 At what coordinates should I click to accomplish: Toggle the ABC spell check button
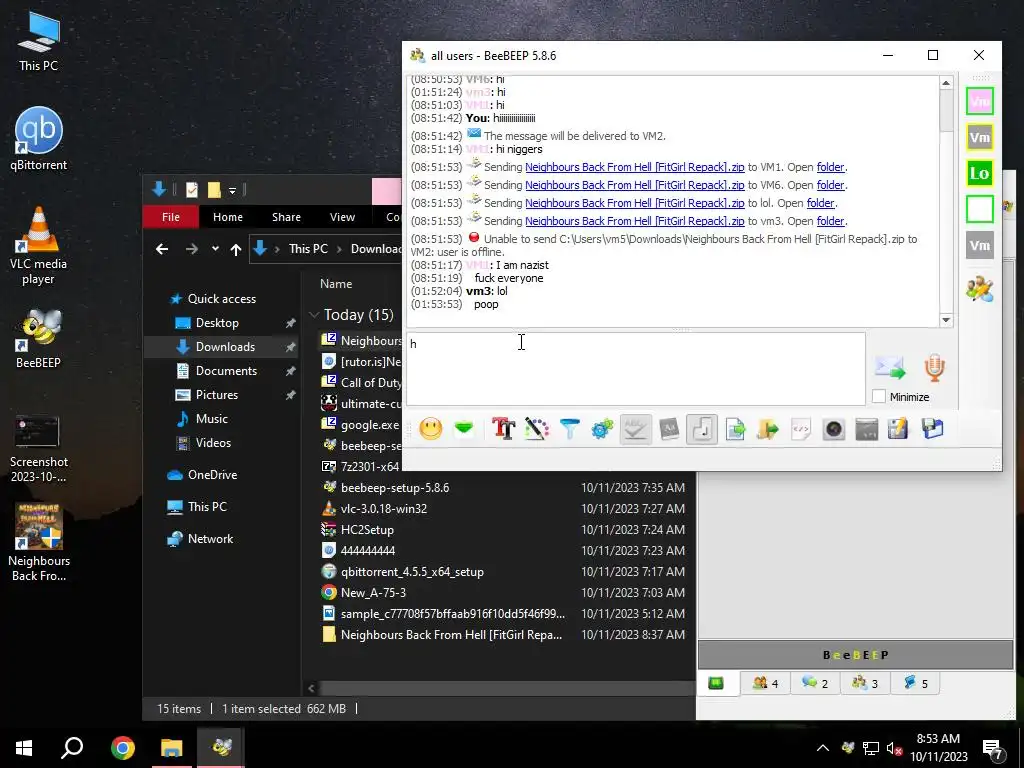click(x=635, y=429)
